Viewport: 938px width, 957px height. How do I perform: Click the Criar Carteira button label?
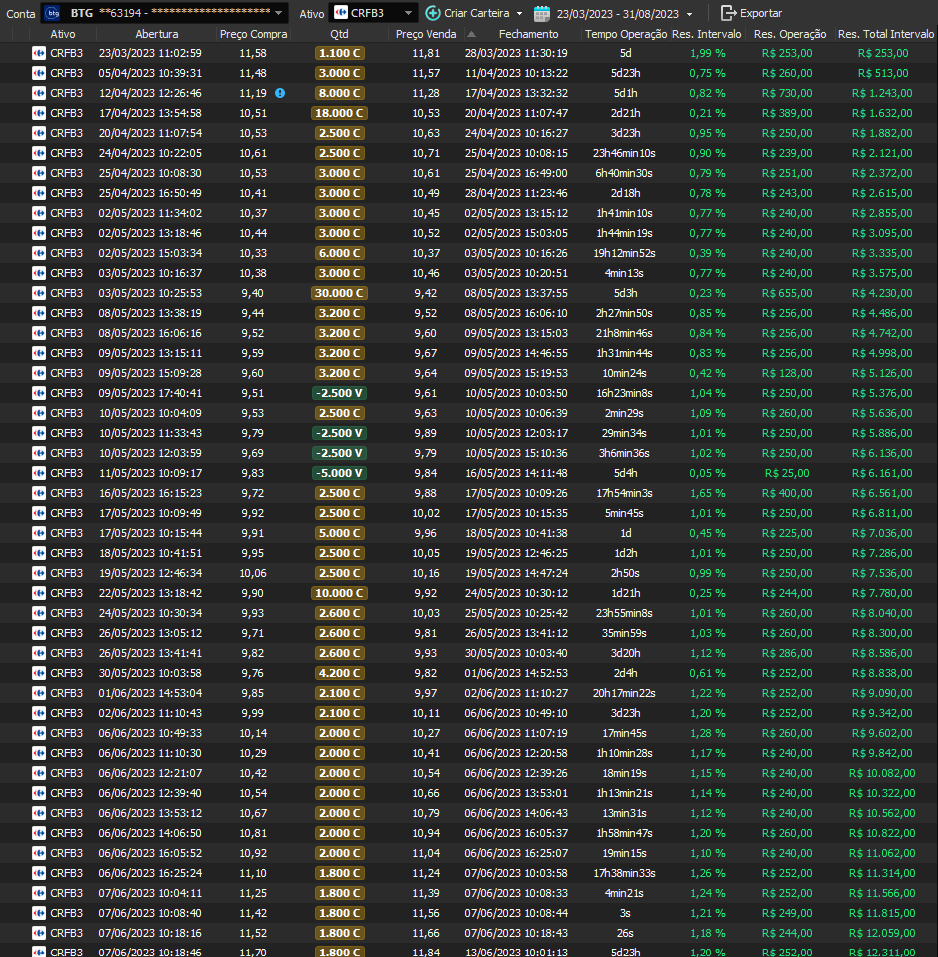pyautogui.click(x=477, y=13)
